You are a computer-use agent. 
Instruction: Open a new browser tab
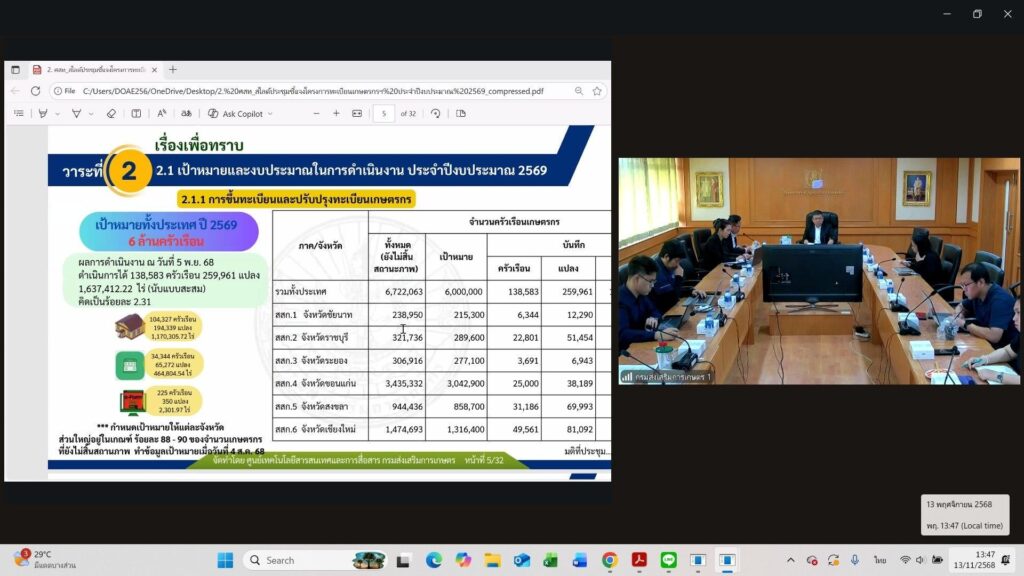click(x=172, y=70)
